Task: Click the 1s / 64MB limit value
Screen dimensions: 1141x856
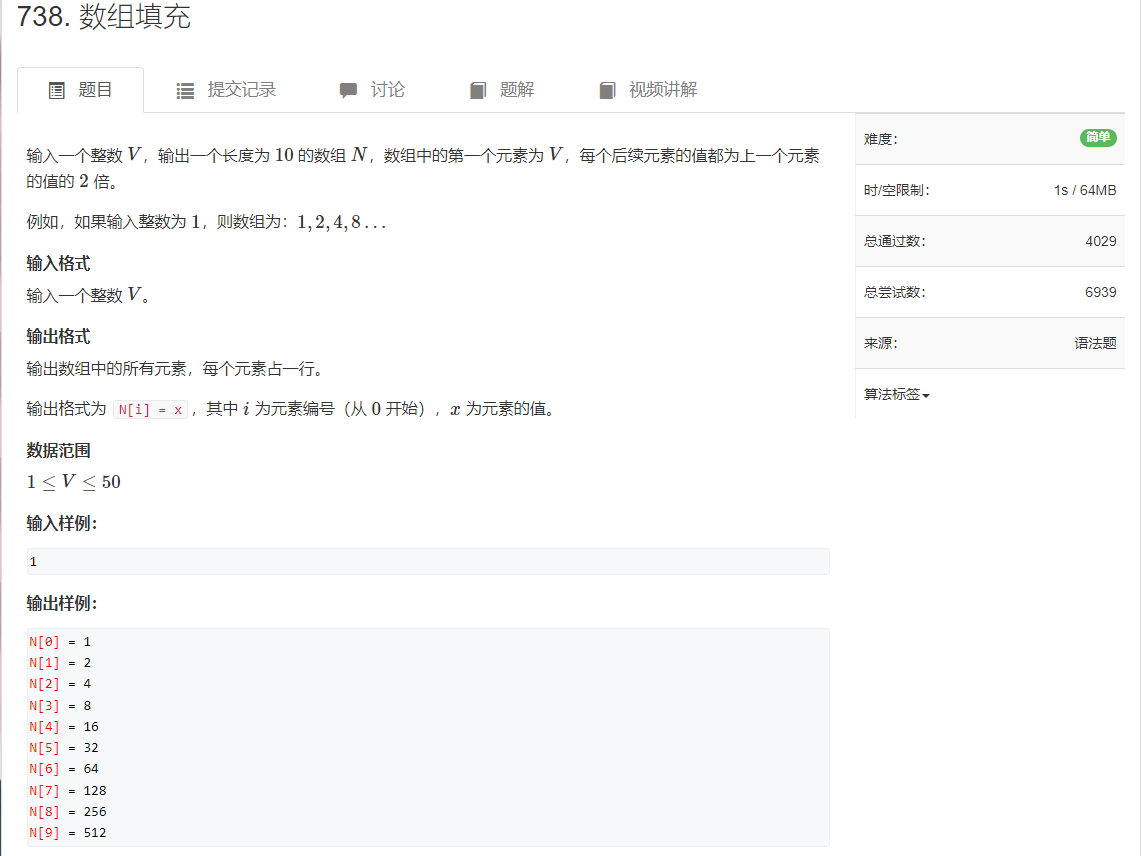Action: [1085, 190]
